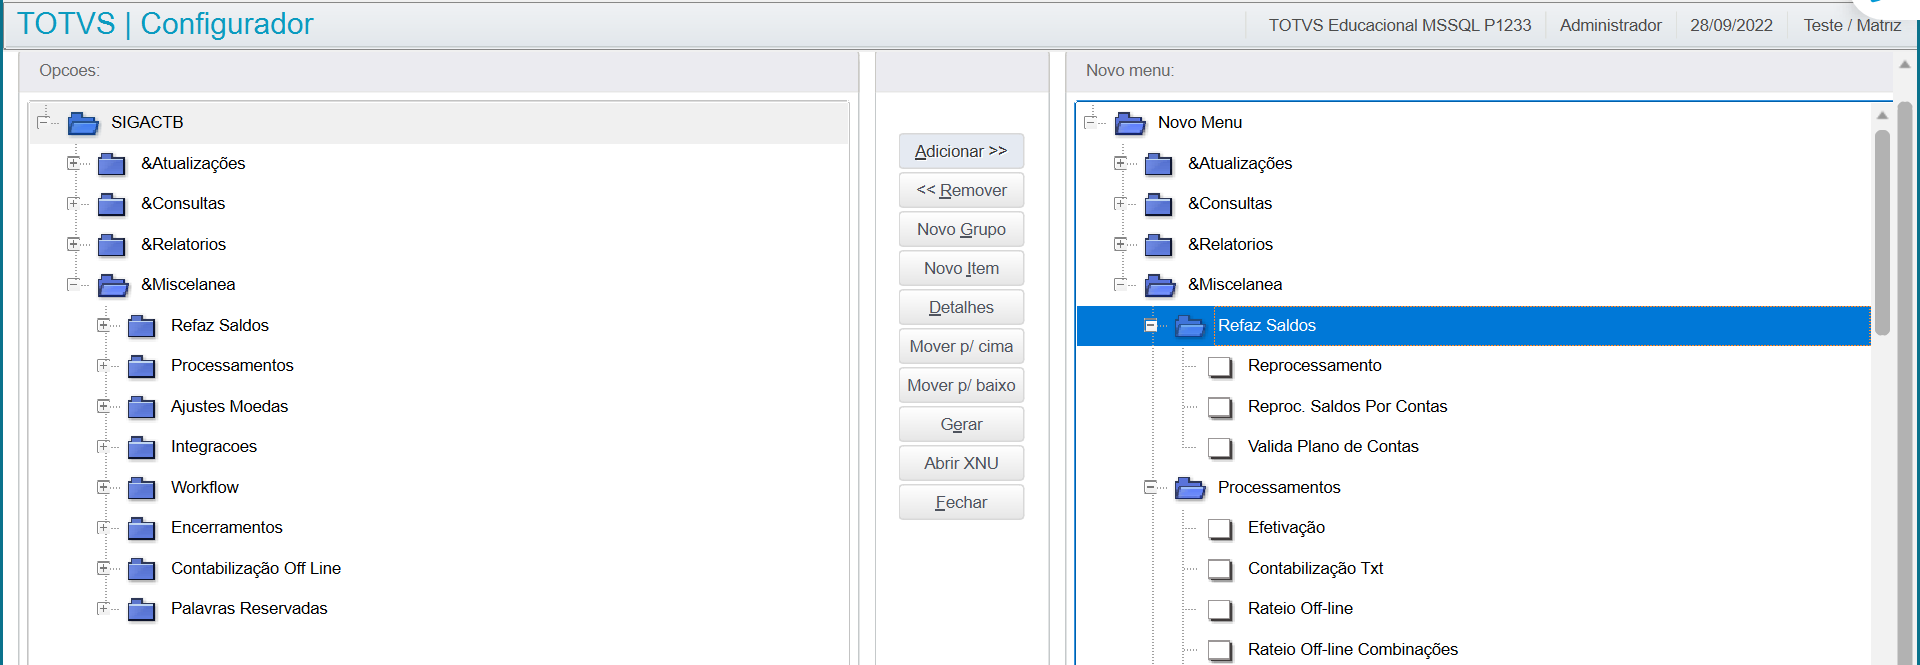
Task: Create a group with Novo Grupo
Action: (961, 229)
